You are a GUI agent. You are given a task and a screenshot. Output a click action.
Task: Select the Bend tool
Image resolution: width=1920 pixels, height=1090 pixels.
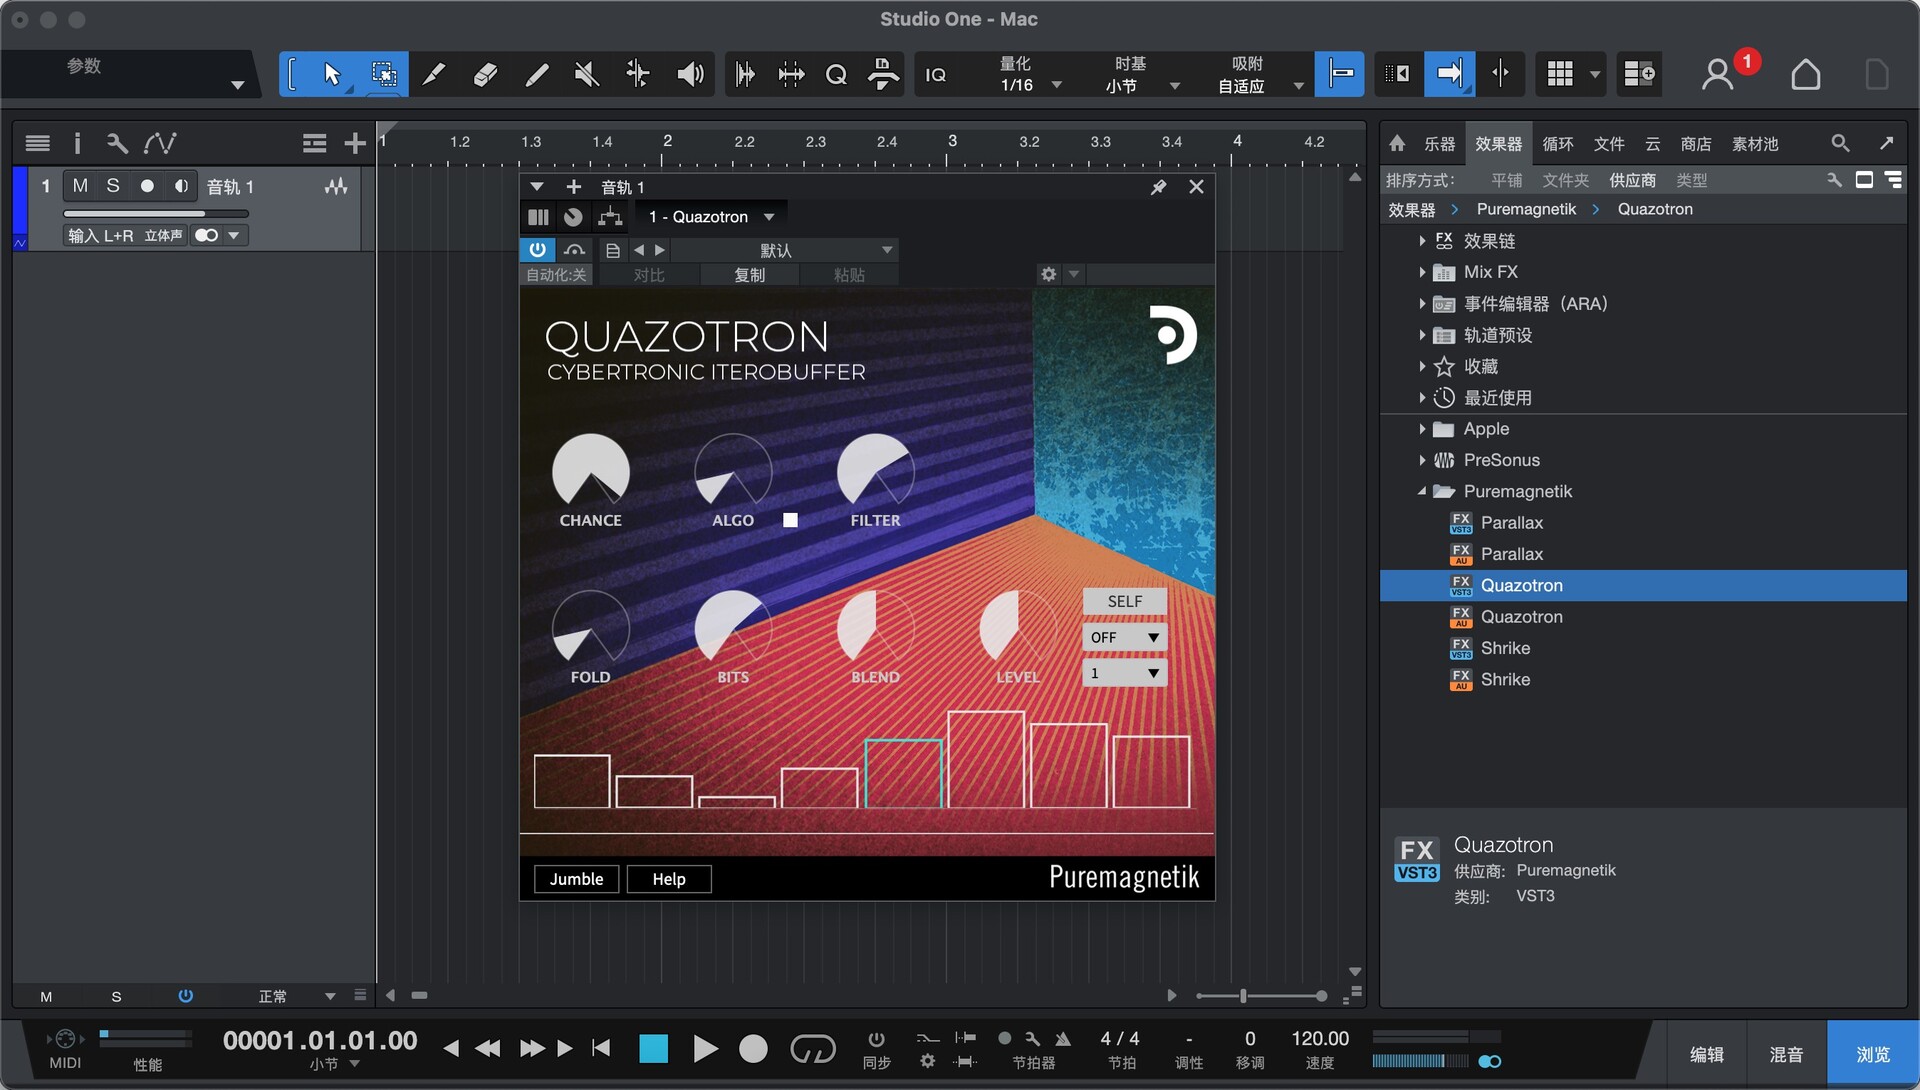(638, 74)
